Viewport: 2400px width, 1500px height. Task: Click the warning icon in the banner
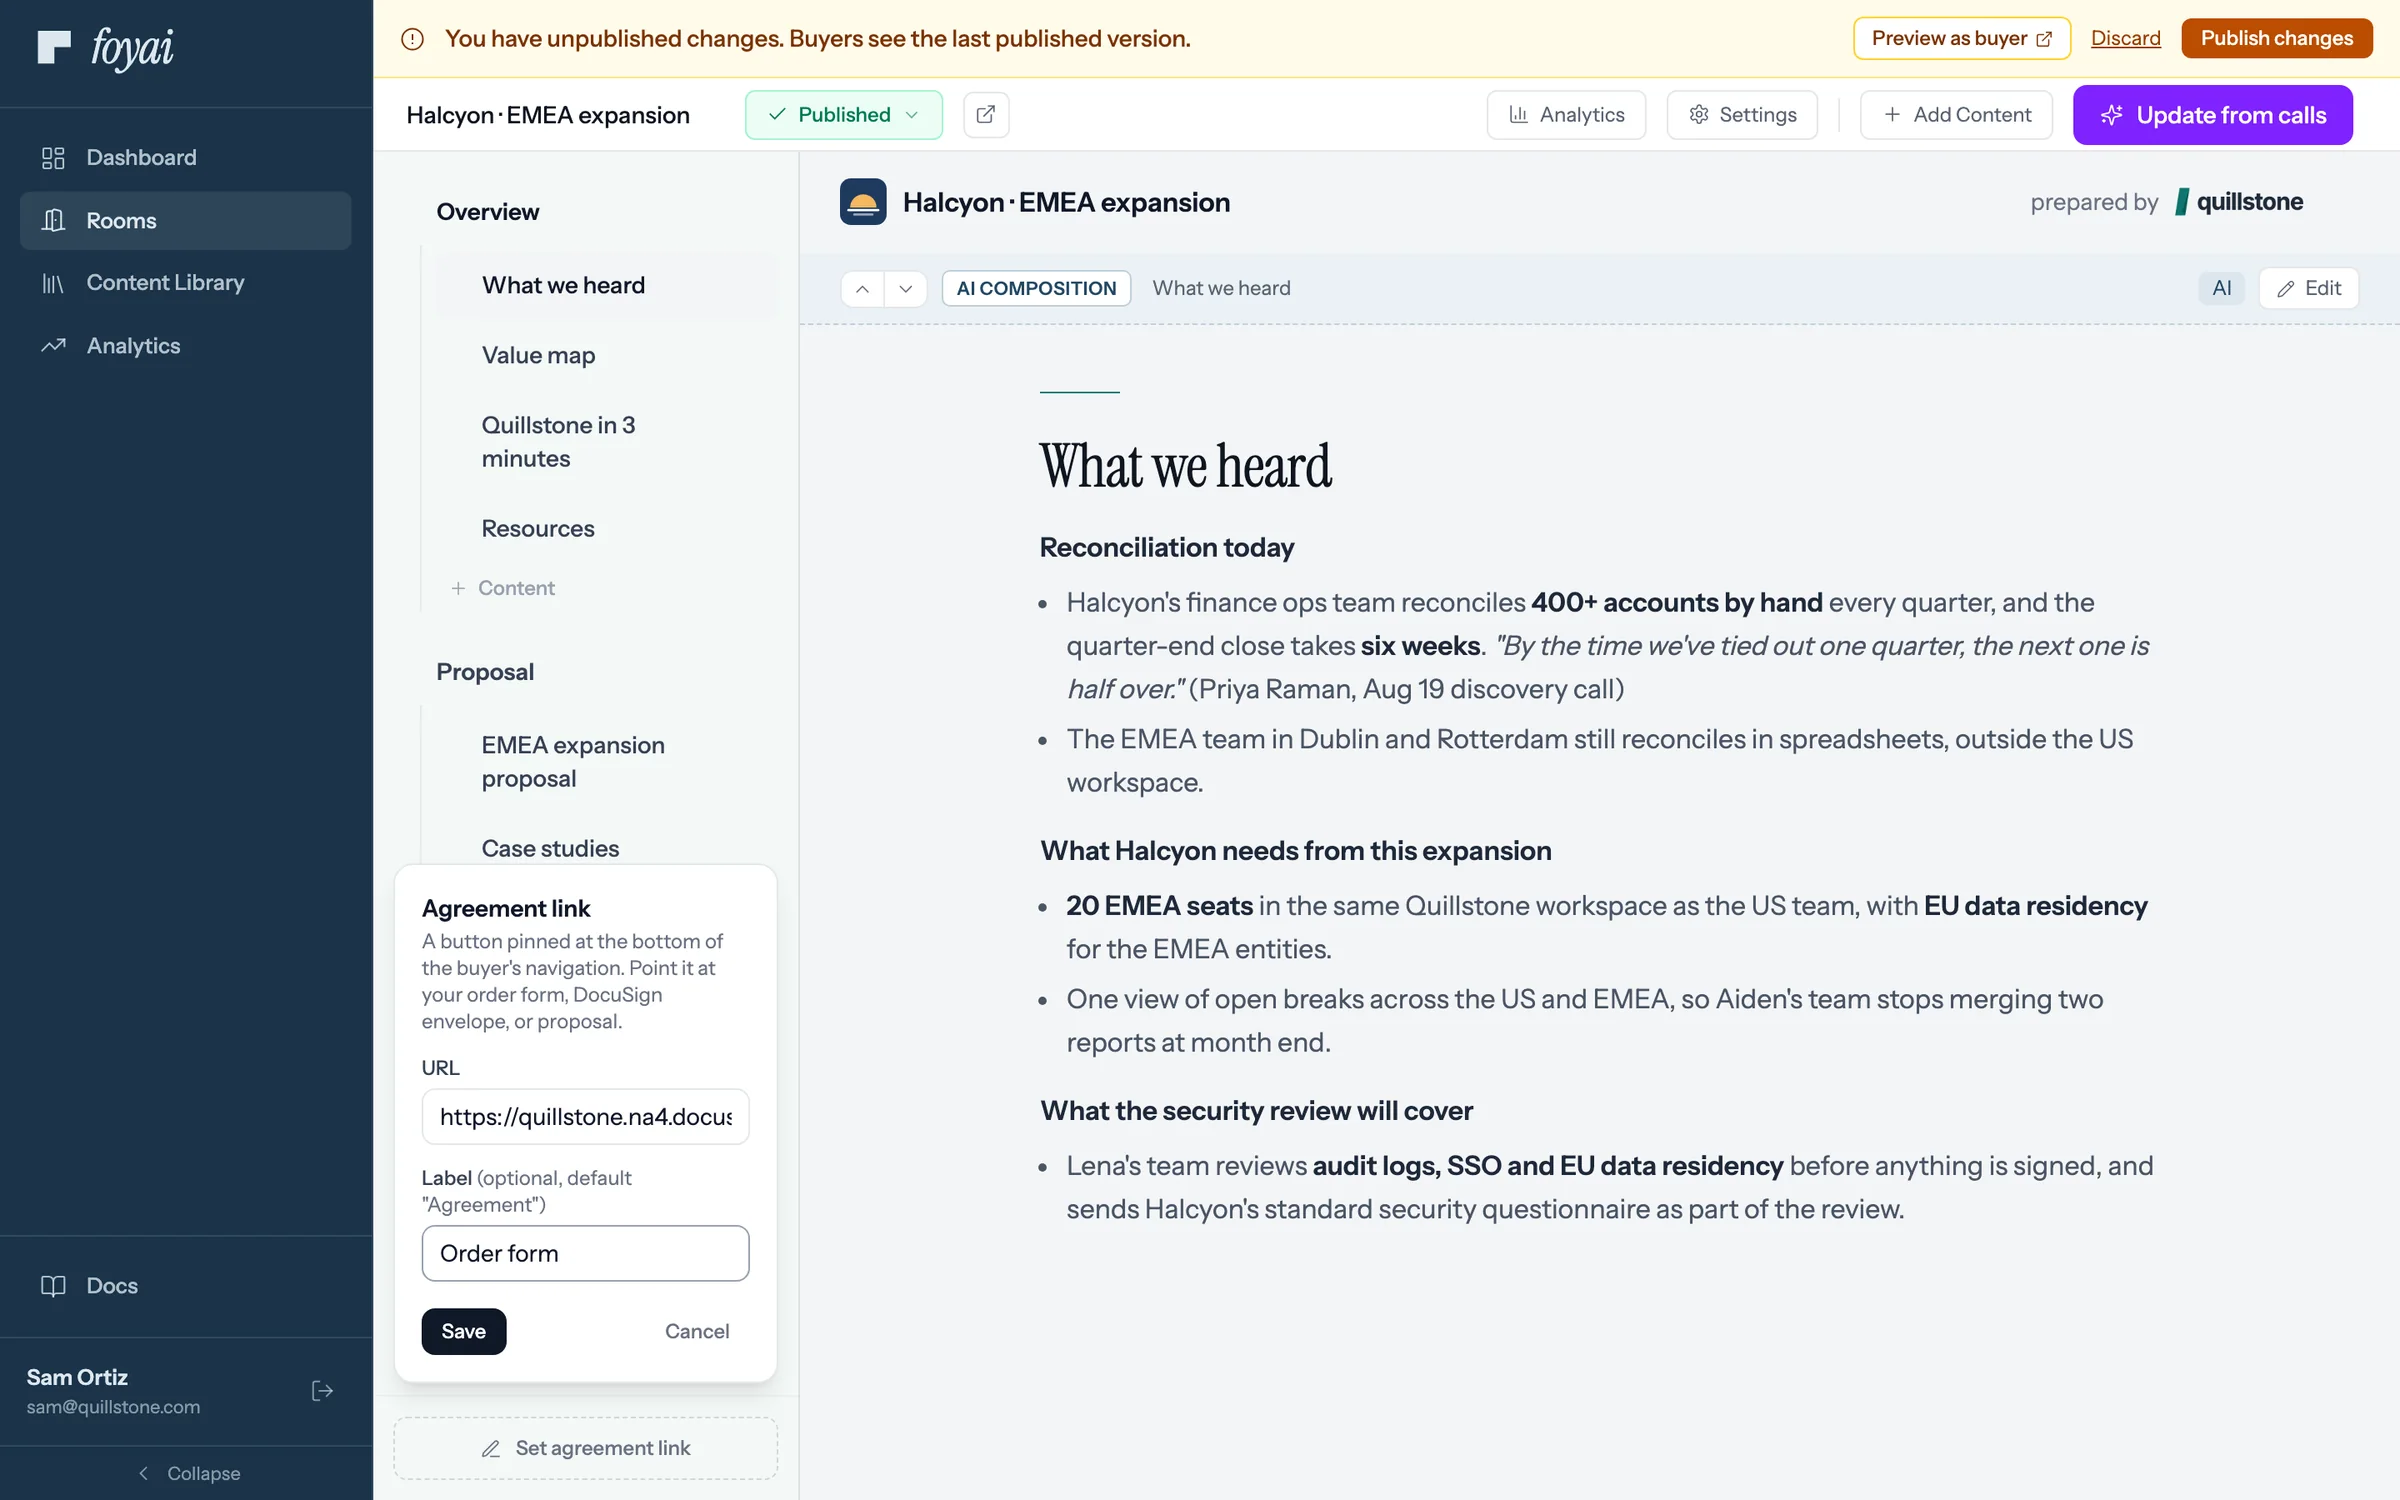click(x=412, y=39)
